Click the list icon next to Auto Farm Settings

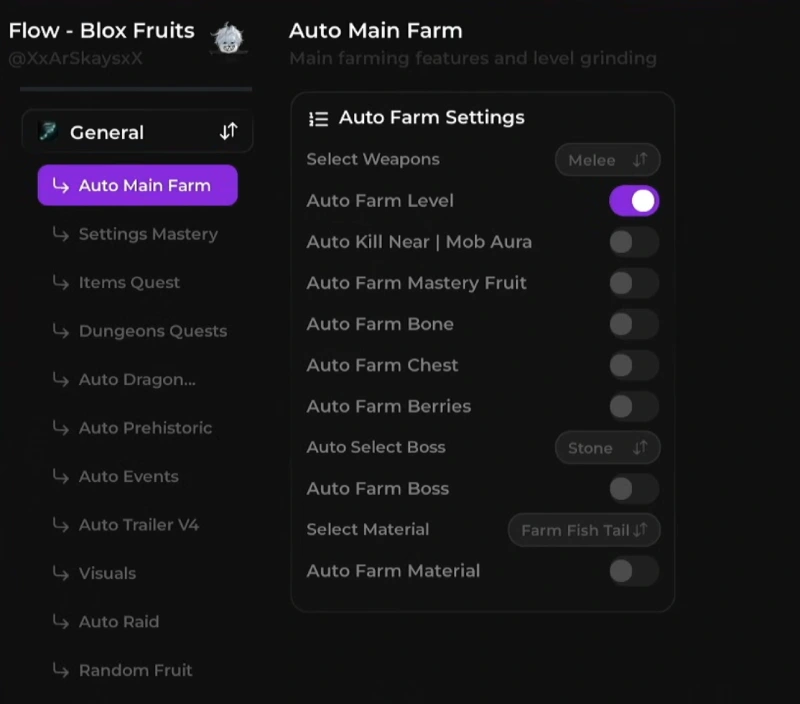pos(318,118)
